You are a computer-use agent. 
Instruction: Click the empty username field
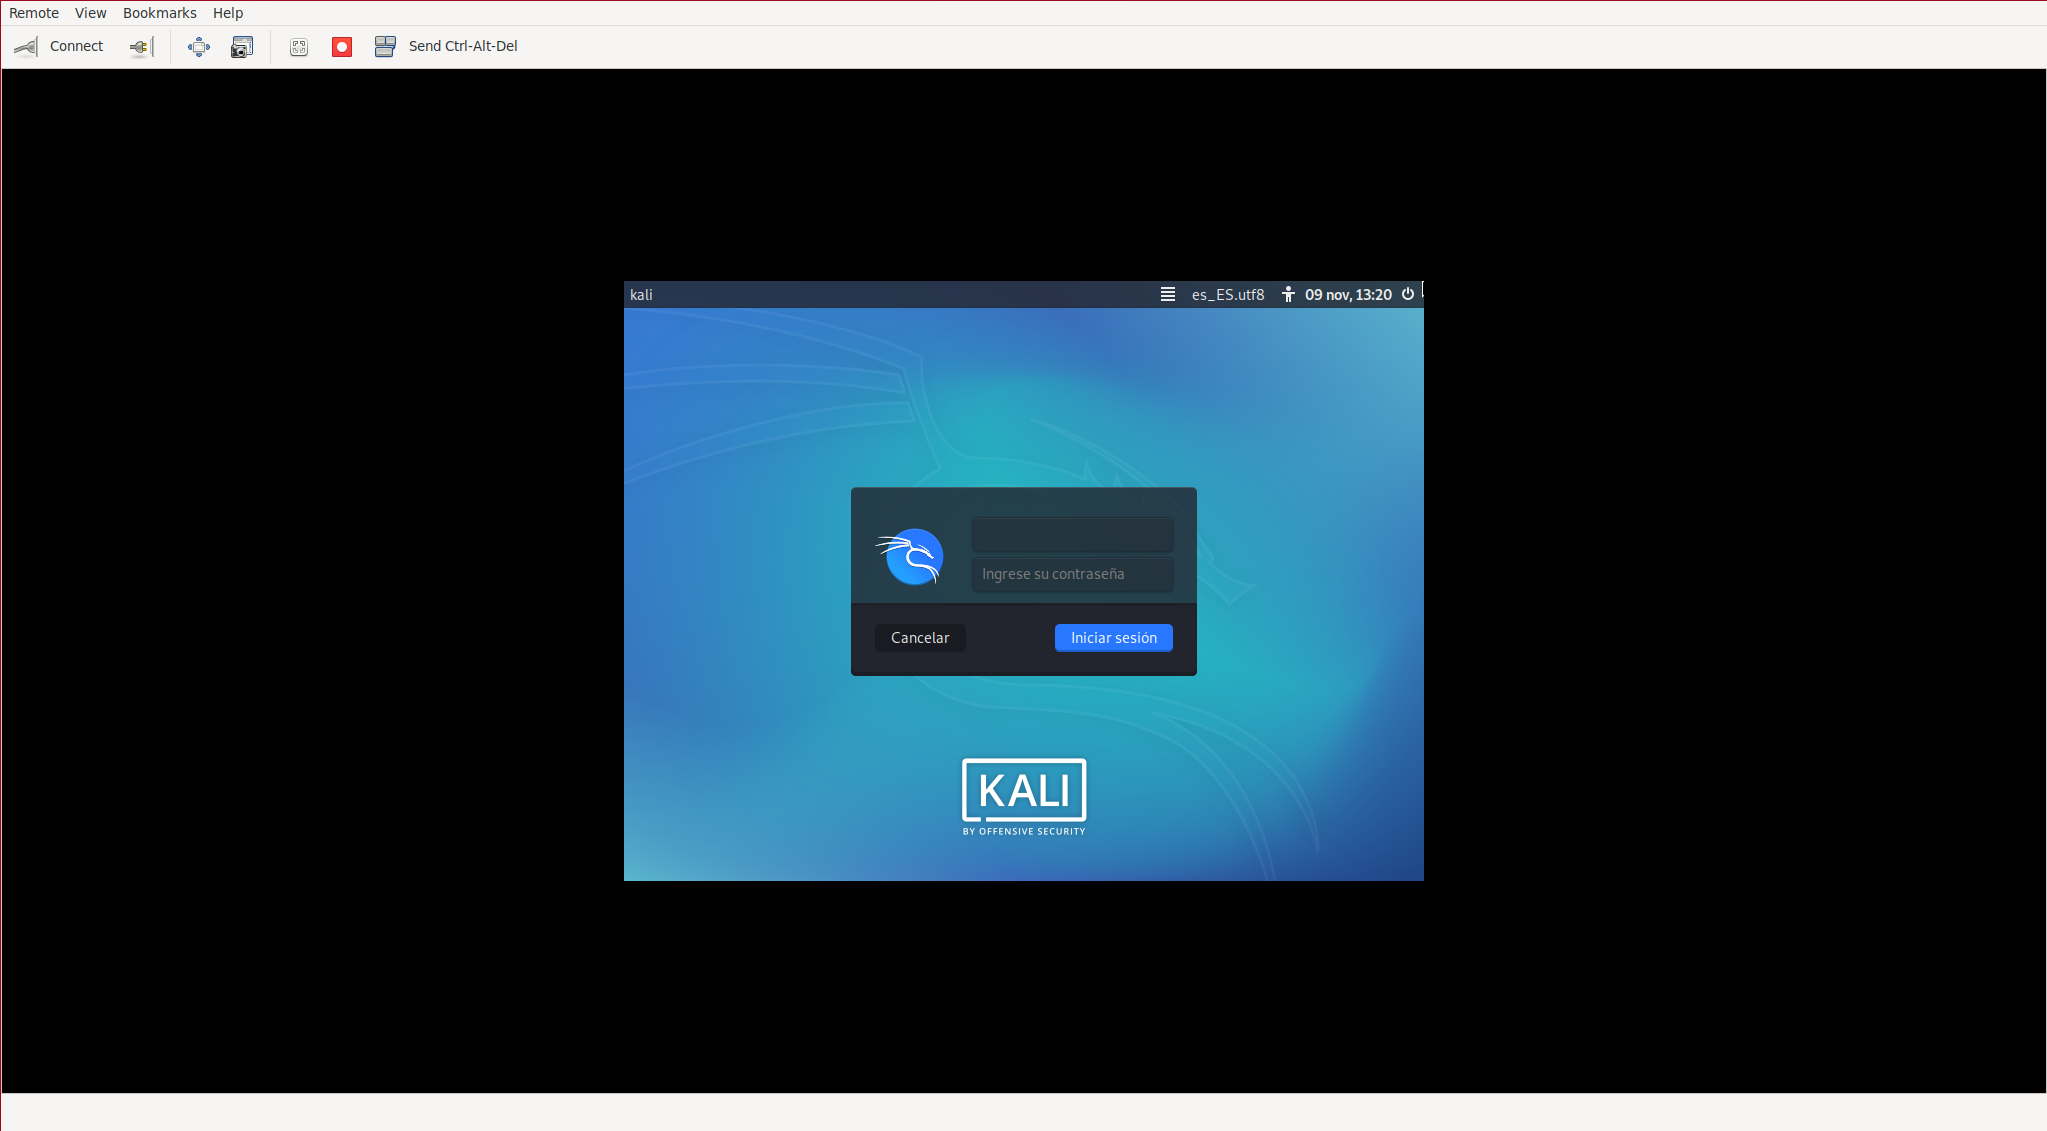(1072, 534)
